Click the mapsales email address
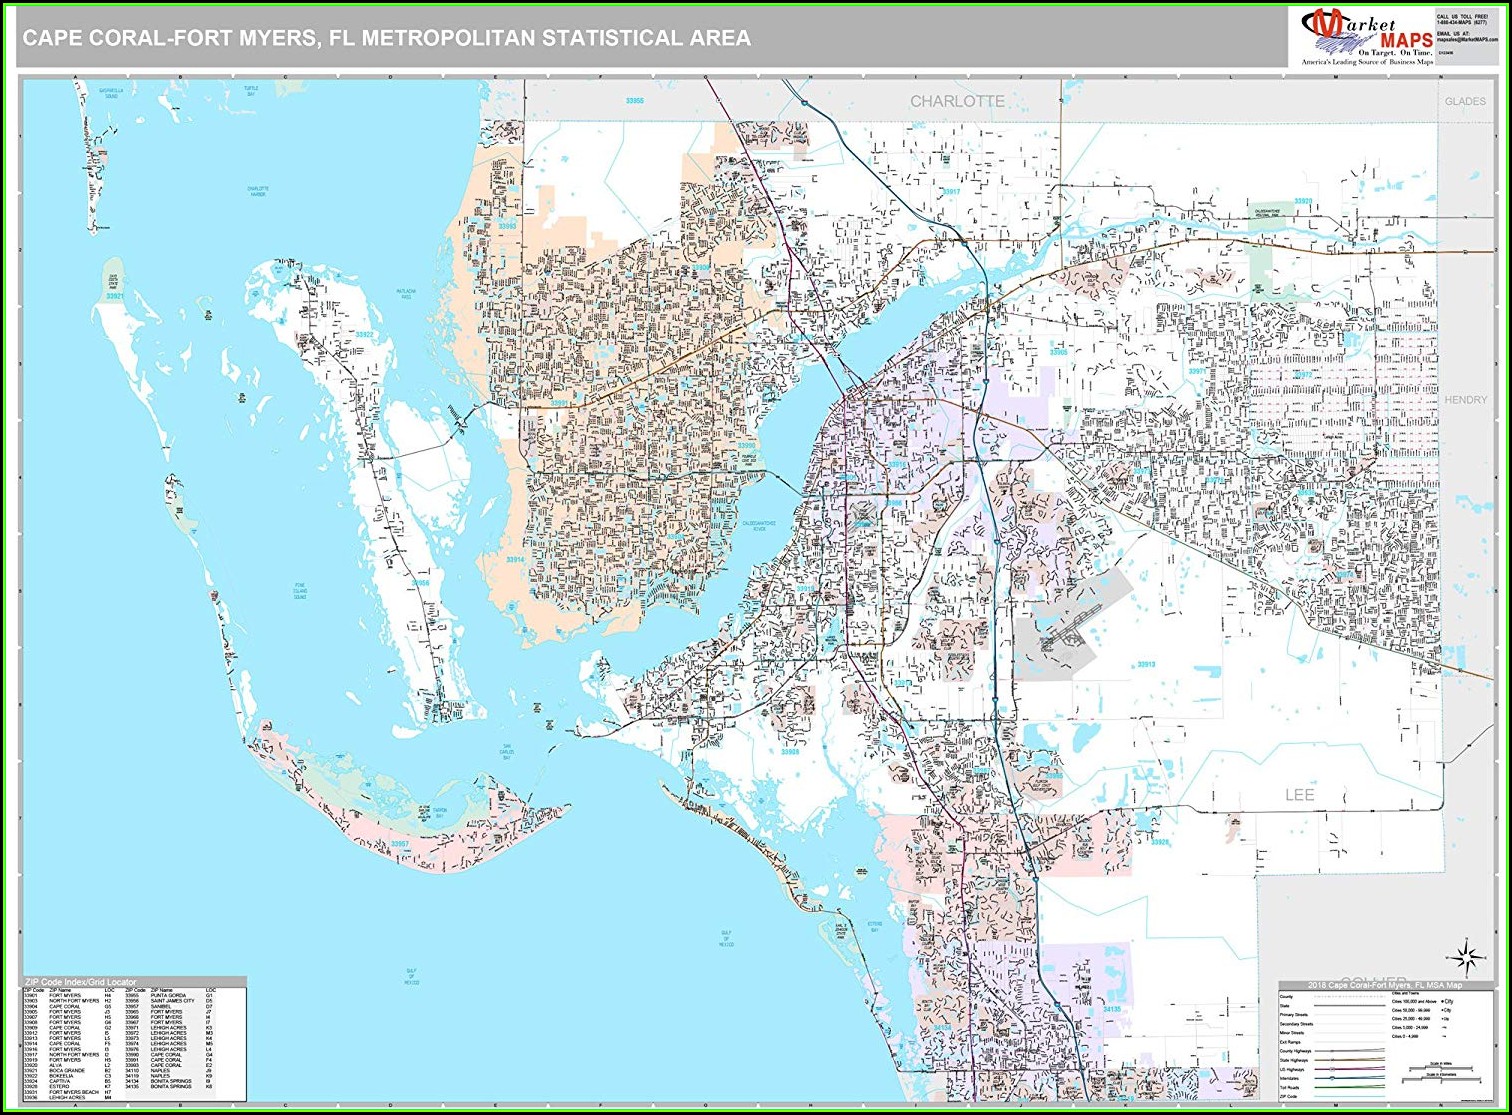Screen dimensions: 1512x1115 tap(1467, 42)
